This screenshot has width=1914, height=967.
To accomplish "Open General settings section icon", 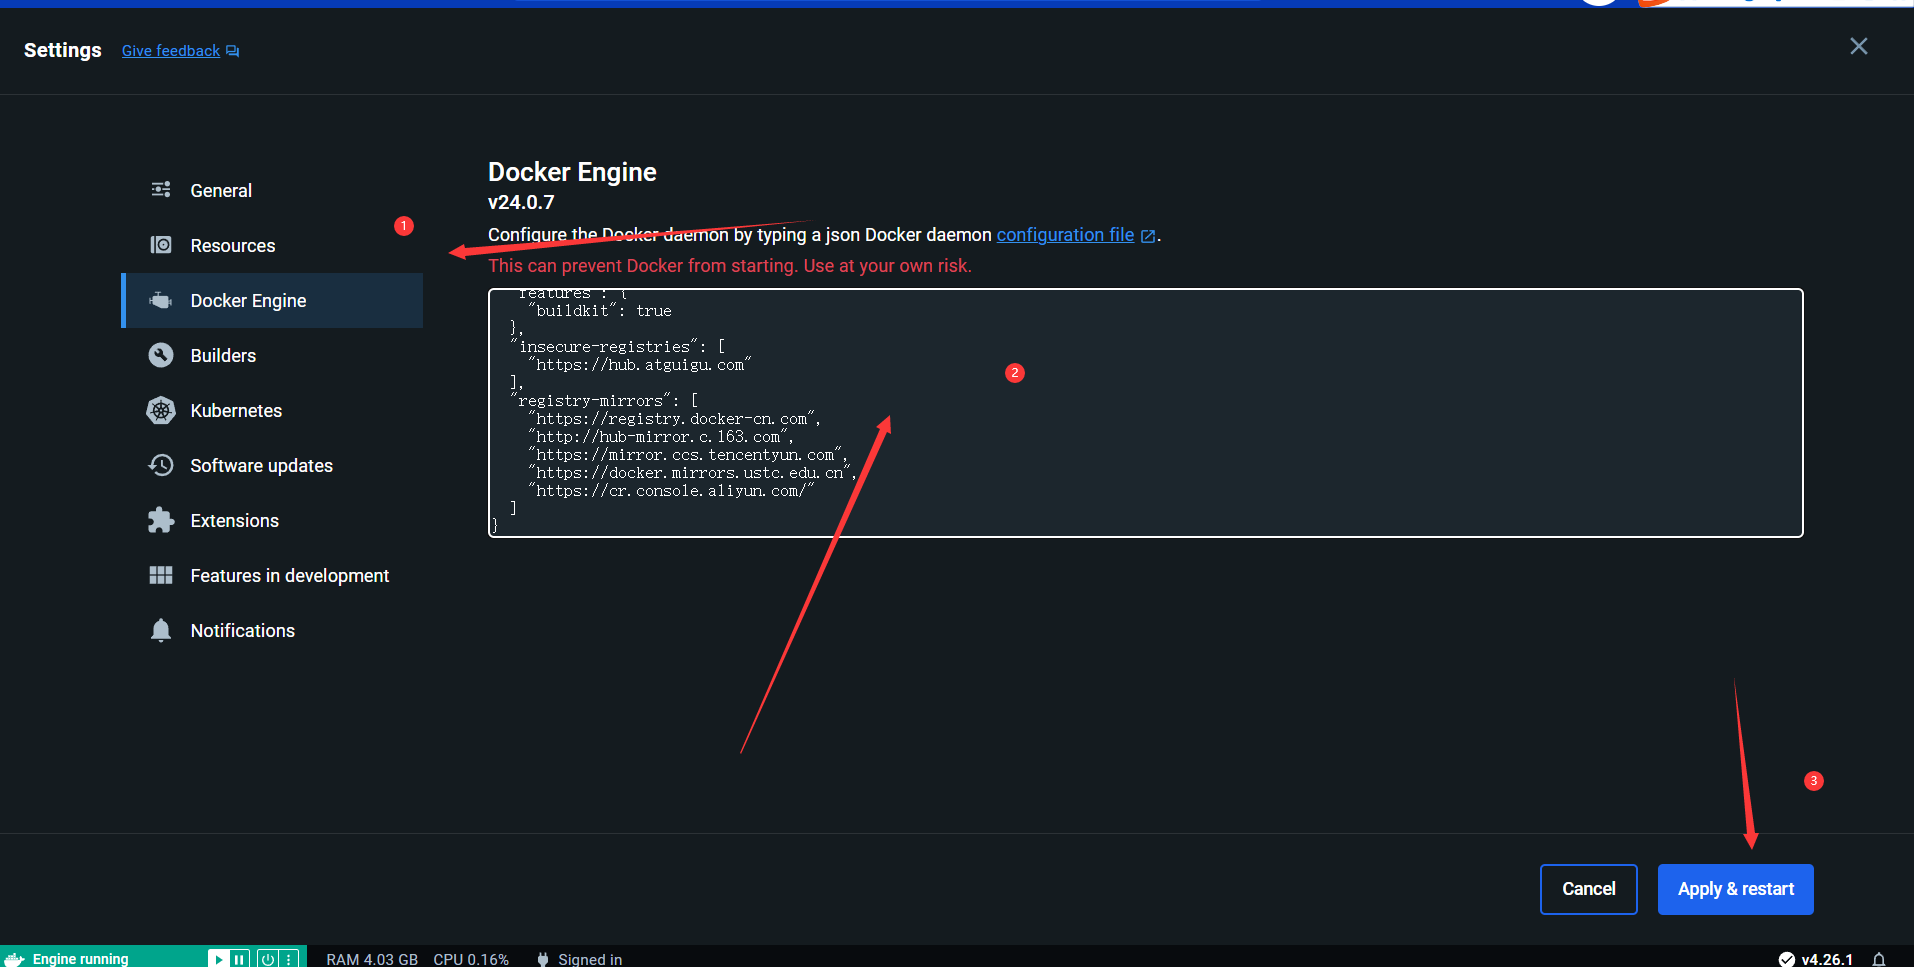I will tap(161, 190).
